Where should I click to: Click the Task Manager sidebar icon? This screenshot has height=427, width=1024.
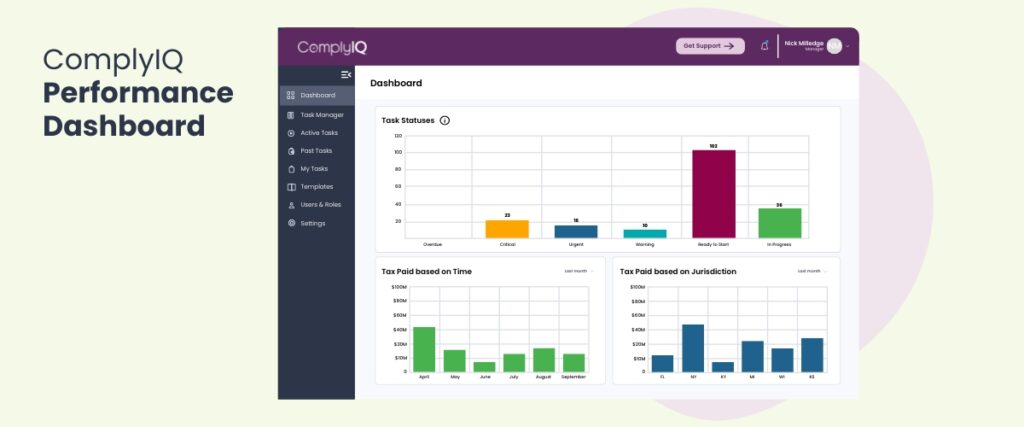291,115
